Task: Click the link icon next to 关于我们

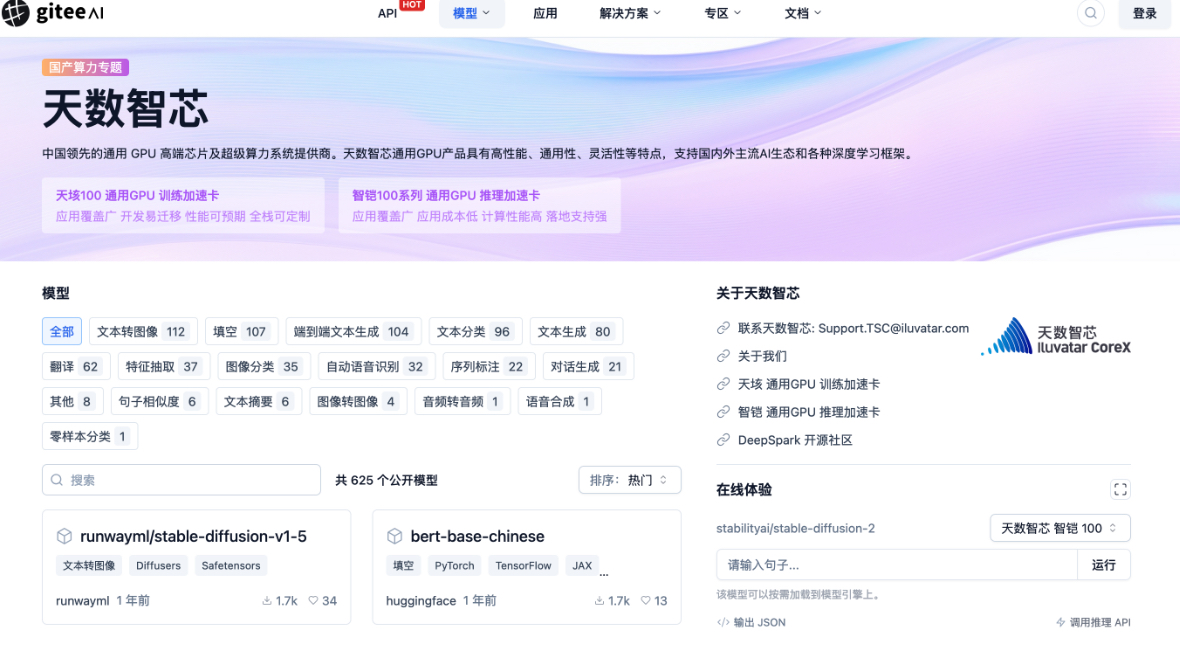Action: tap(723, 356)
